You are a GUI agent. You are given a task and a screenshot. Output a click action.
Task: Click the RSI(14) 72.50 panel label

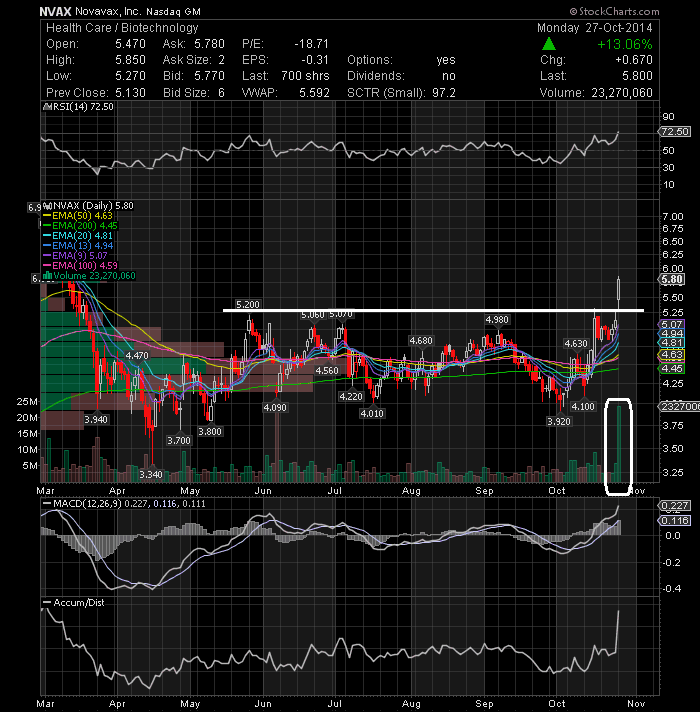[x=84, y=107]
